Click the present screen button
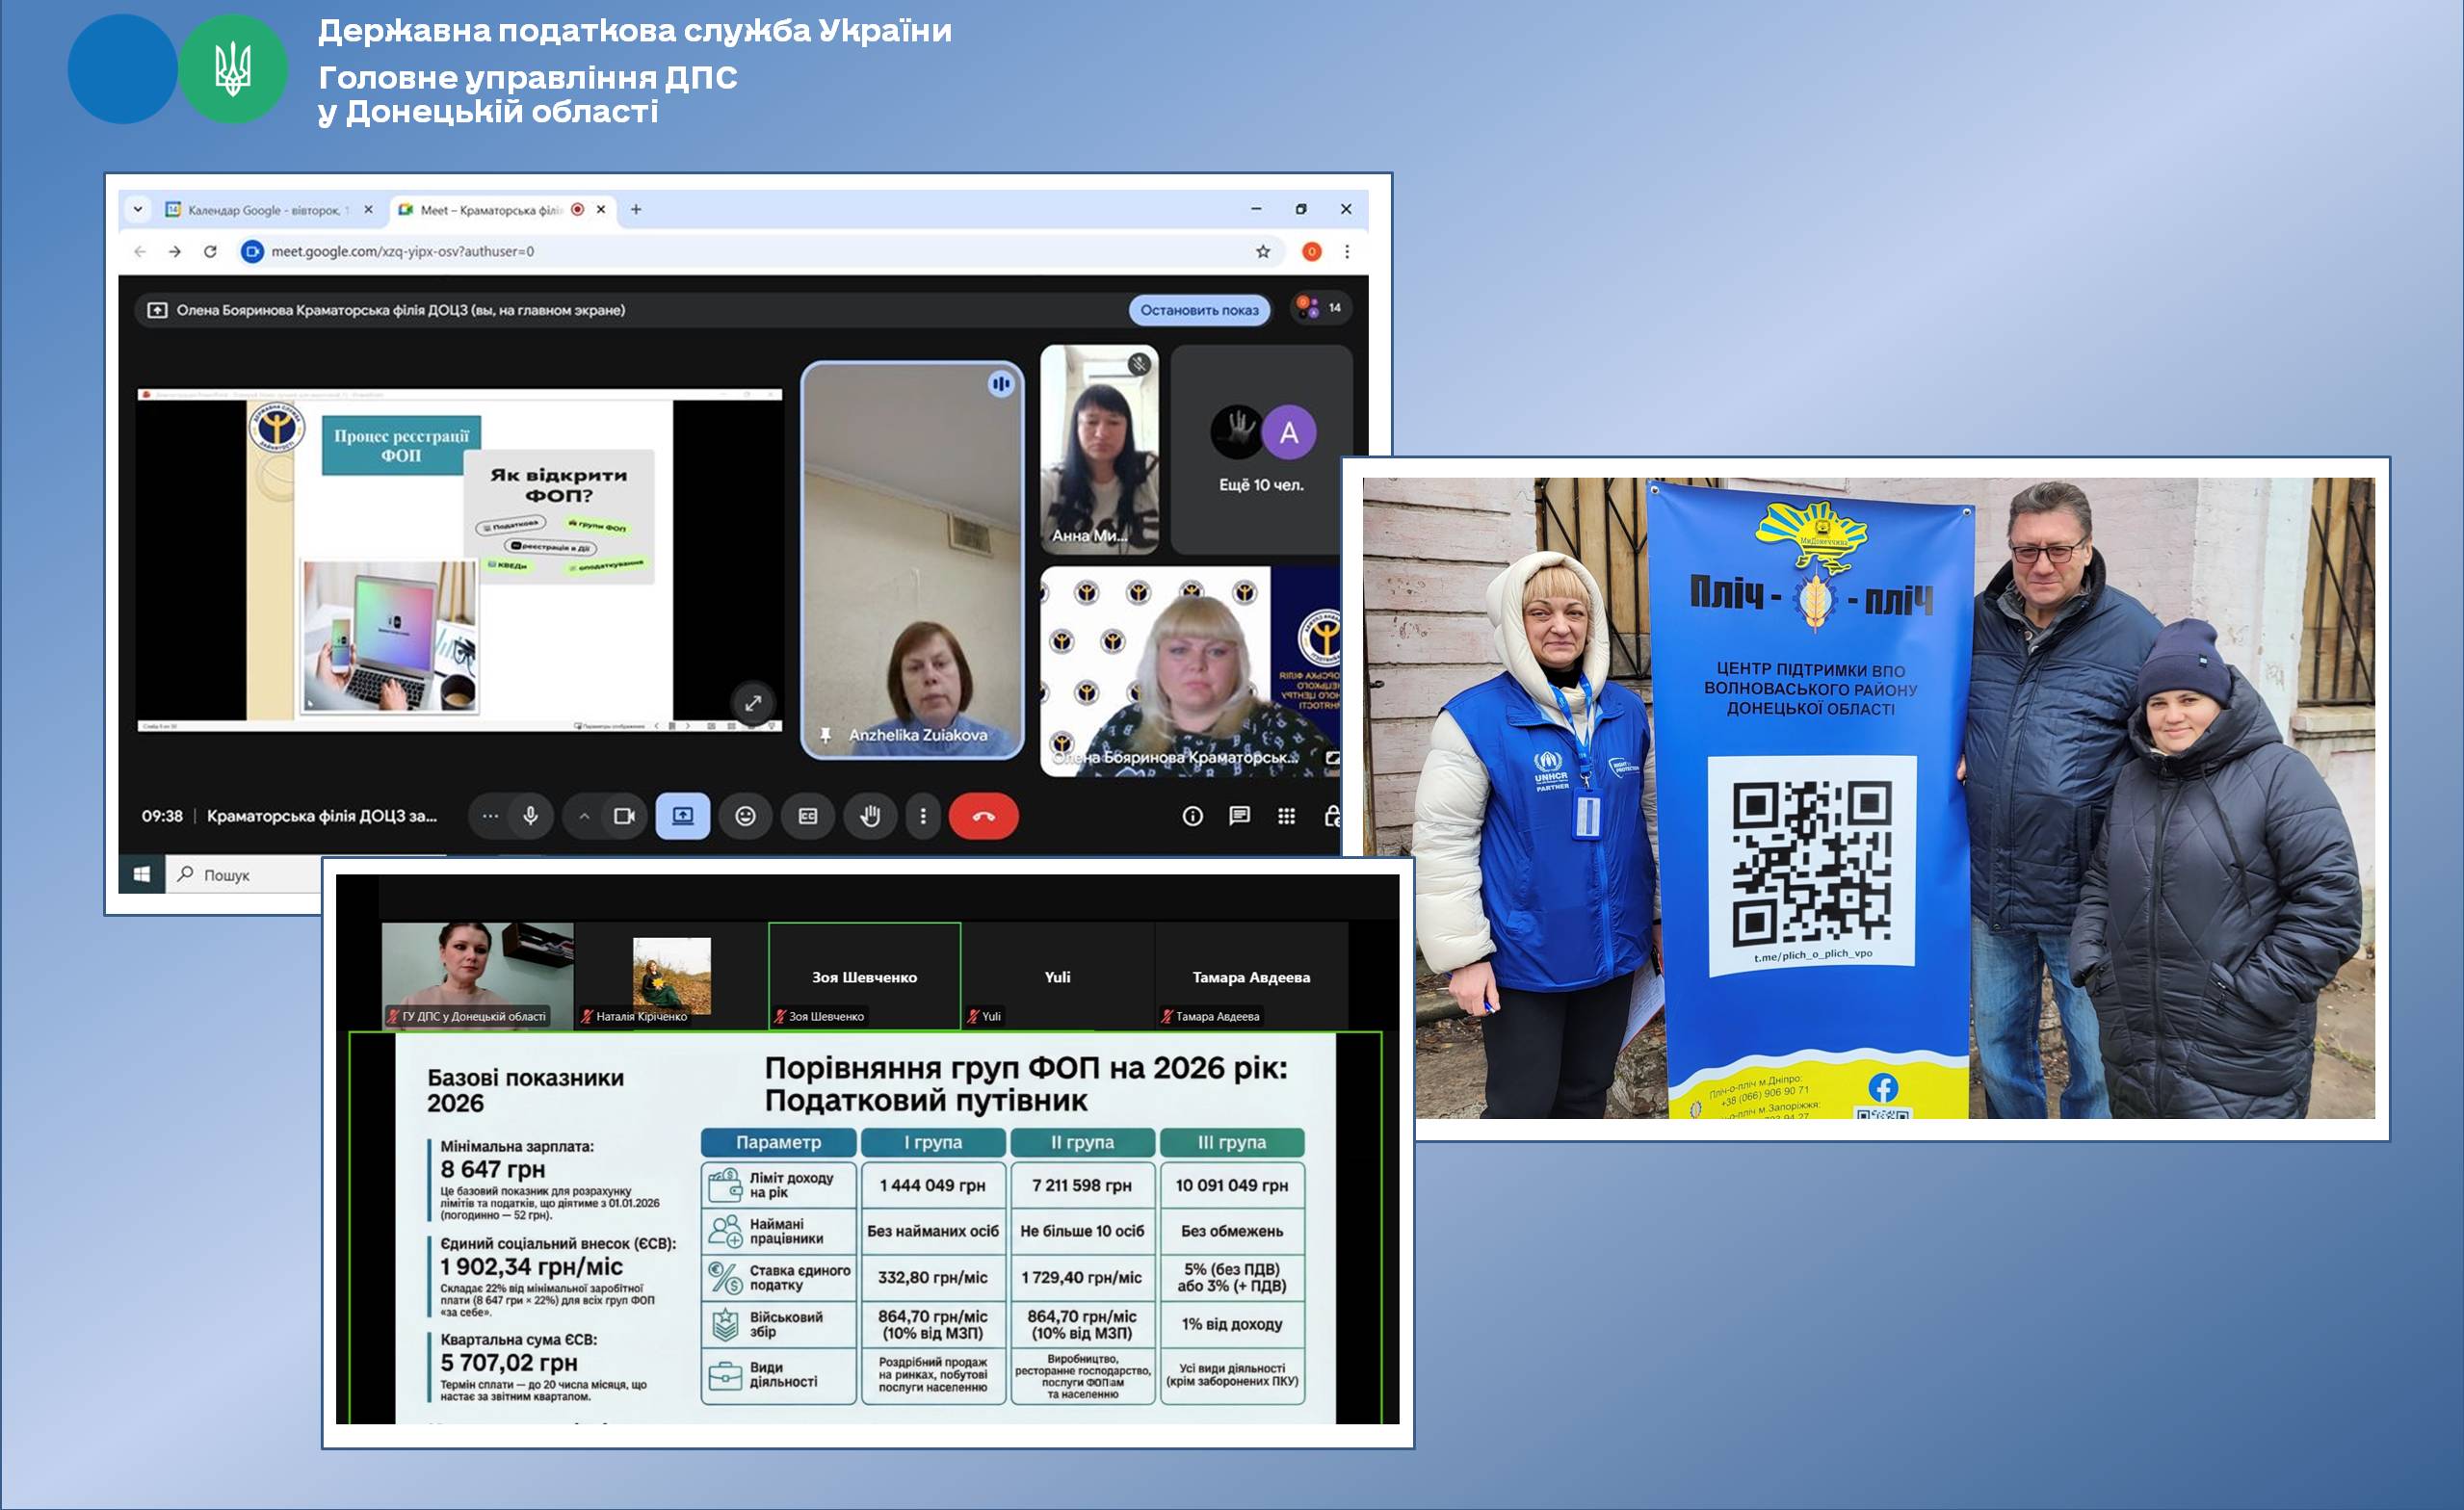Screen dimensions: 2464x1510 coord(683,816)
